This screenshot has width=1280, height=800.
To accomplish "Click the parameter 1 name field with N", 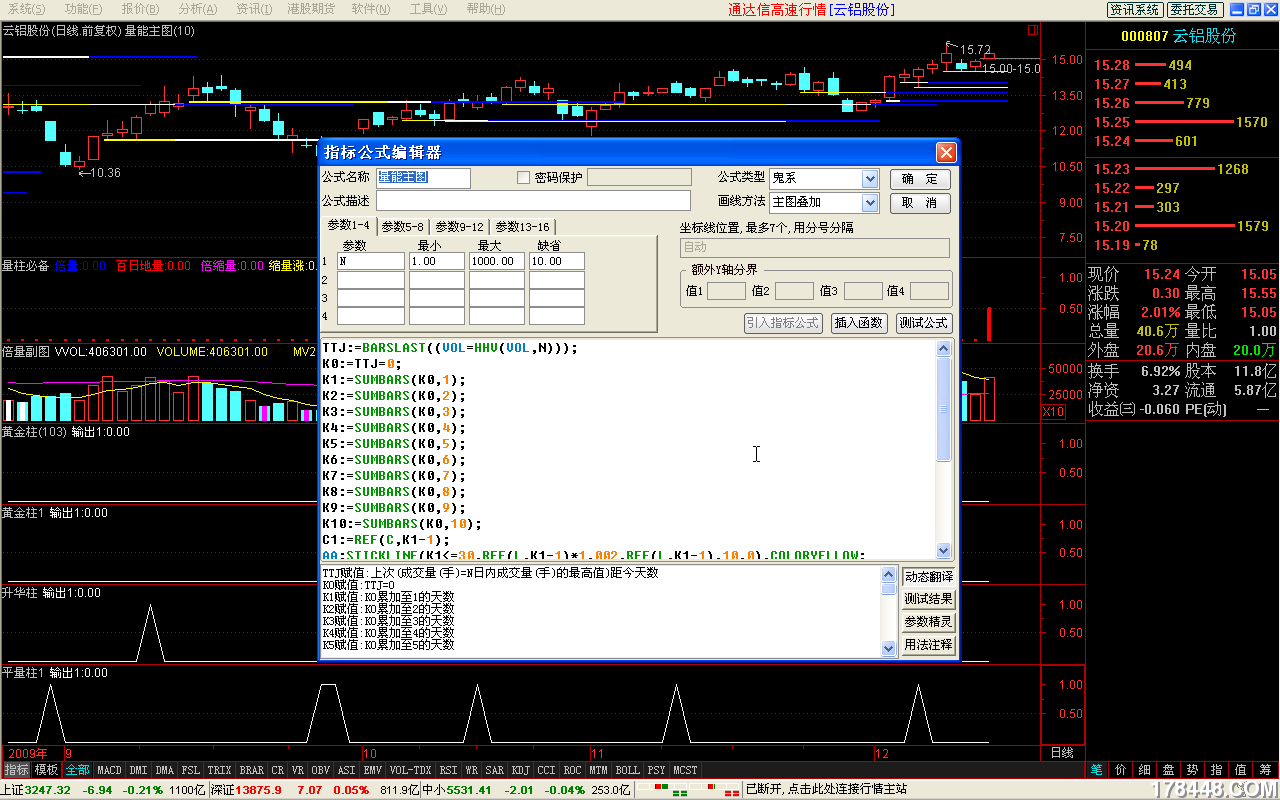I will (x=371, y=261).
